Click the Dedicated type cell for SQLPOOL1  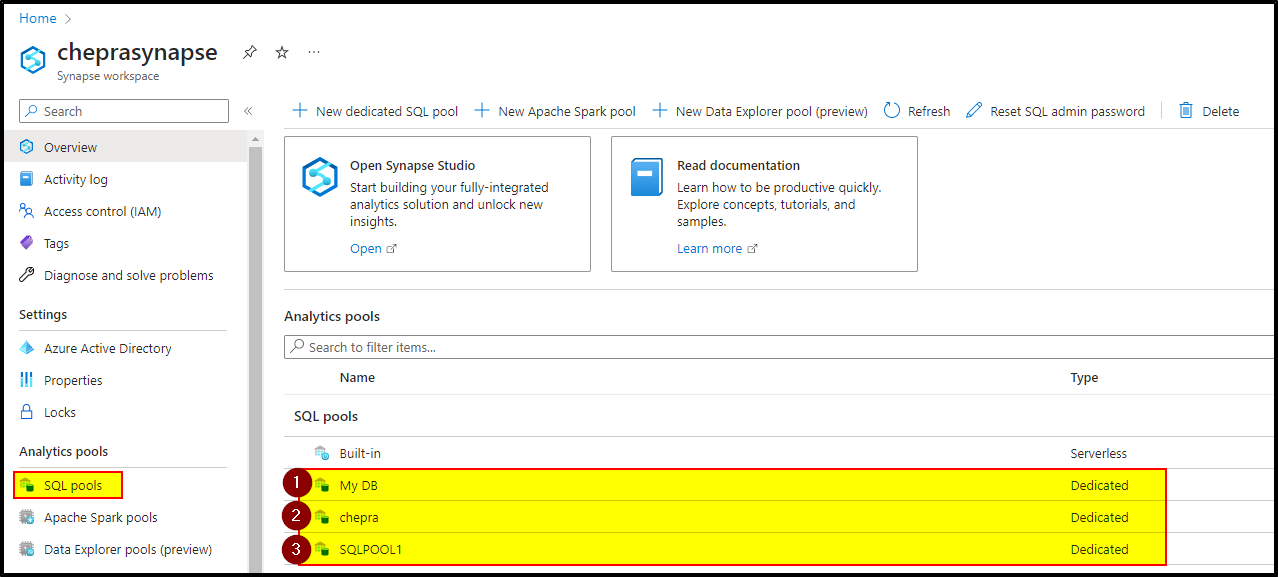[x=1099, y=549]
